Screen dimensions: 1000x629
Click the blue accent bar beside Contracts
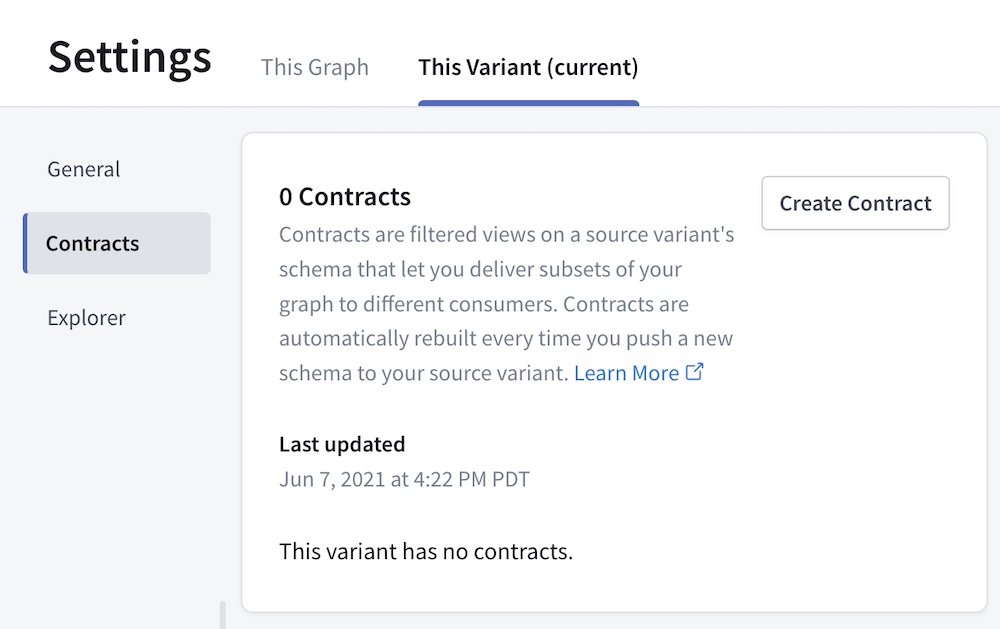24,243
